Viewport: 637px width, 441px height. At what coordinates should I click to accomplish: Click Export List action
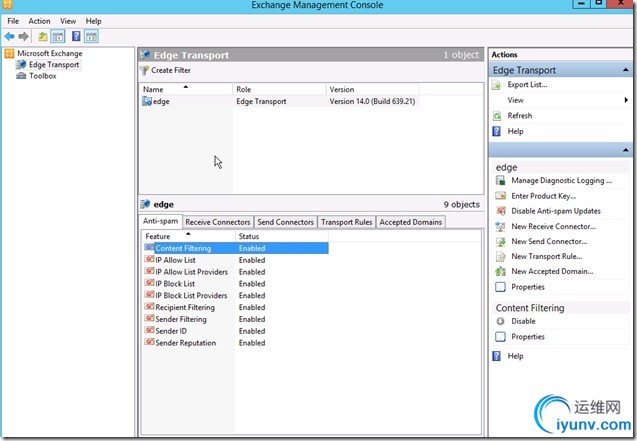tap(527, 85)
